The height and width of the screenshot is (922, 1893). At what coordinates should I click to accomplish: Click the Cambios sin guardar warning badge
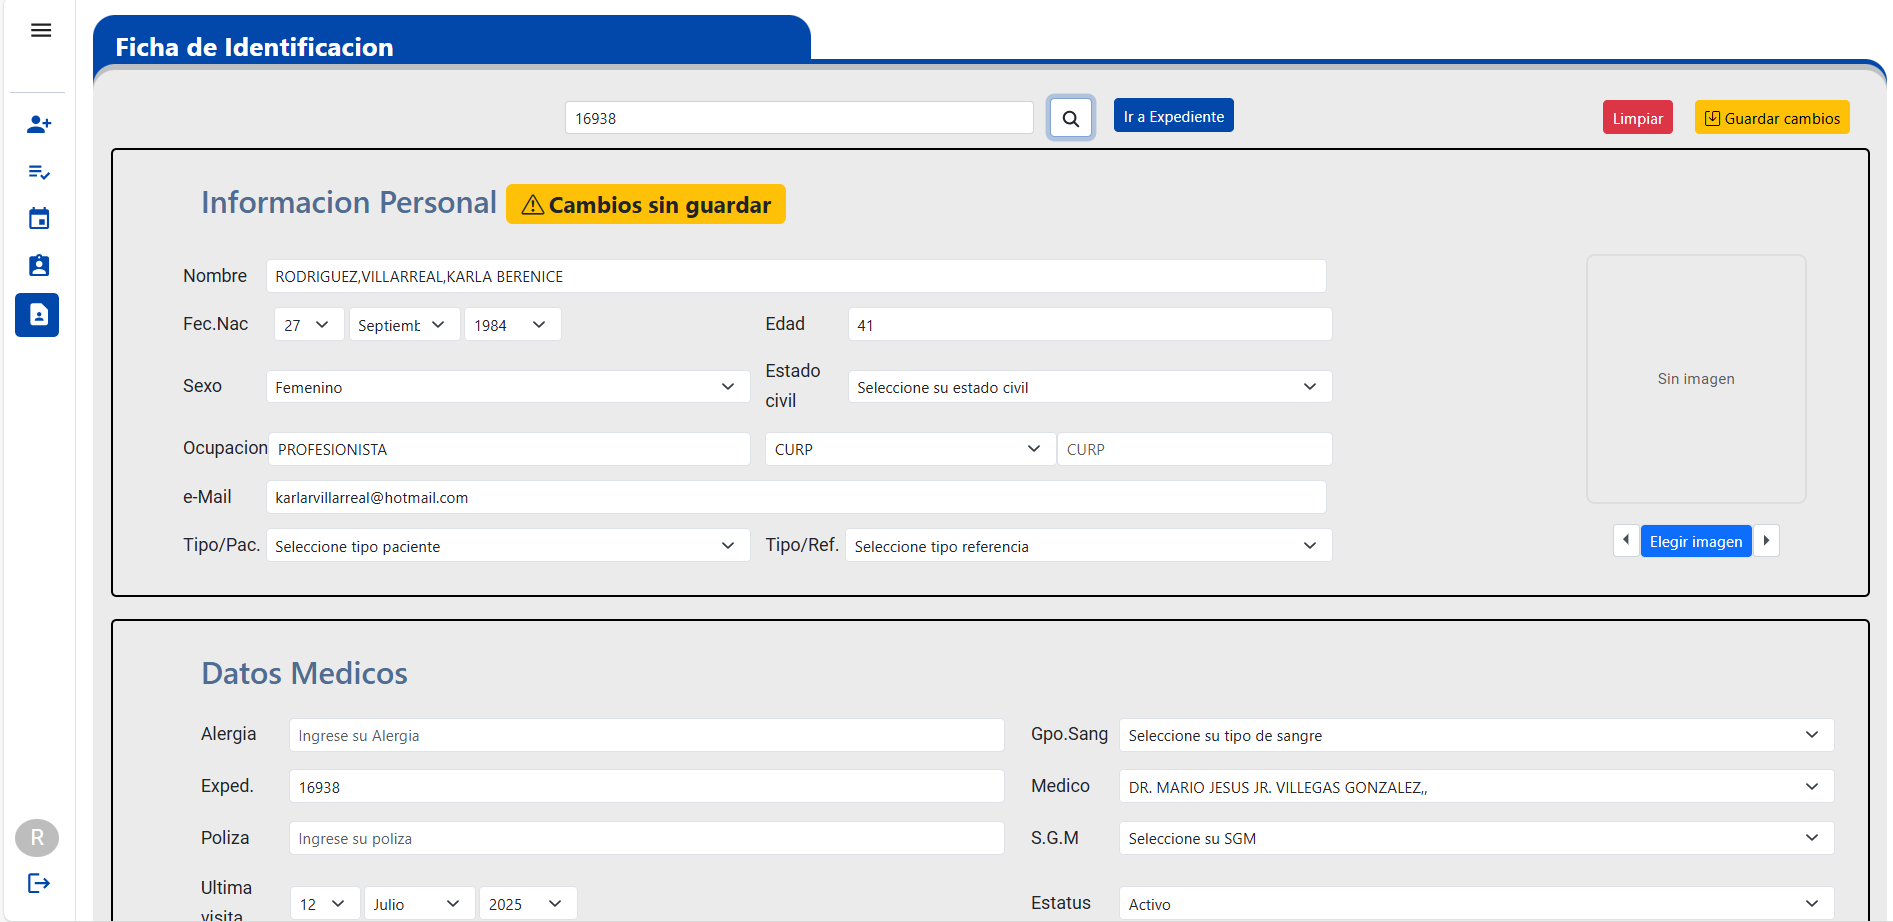coord(645,204)
